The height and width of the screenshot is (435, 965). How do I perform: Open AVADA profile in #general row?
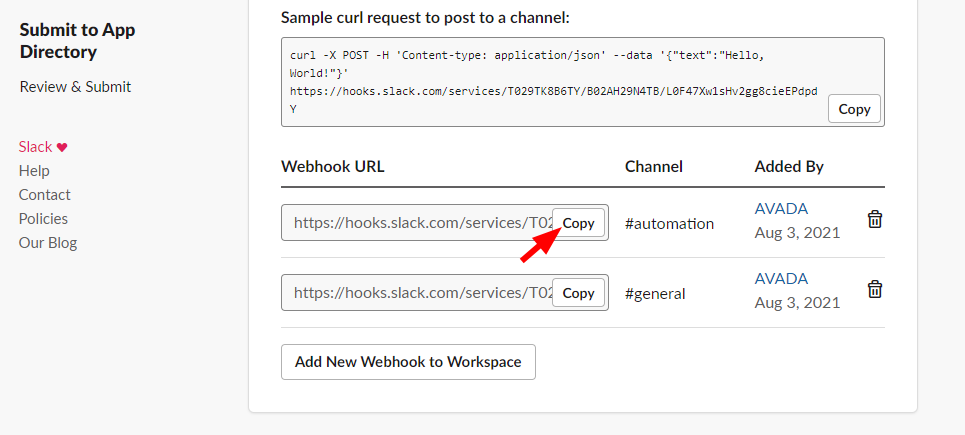pos(781,279)
